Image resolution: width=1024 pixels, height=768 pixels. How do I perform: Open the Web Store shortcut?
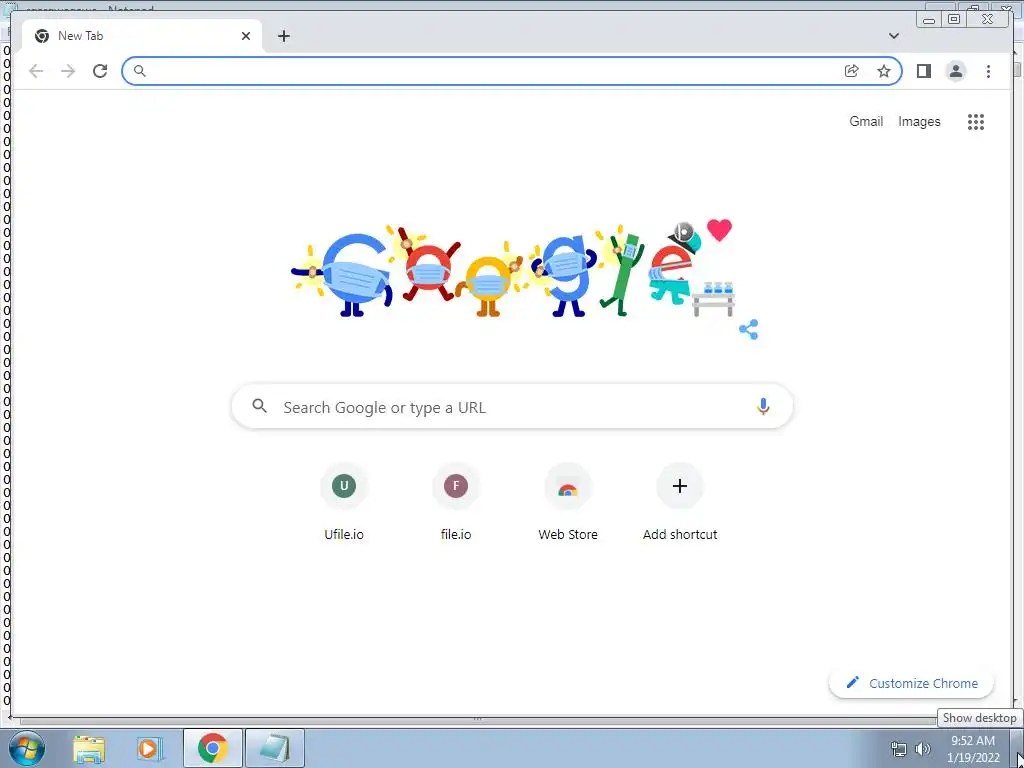568,502
